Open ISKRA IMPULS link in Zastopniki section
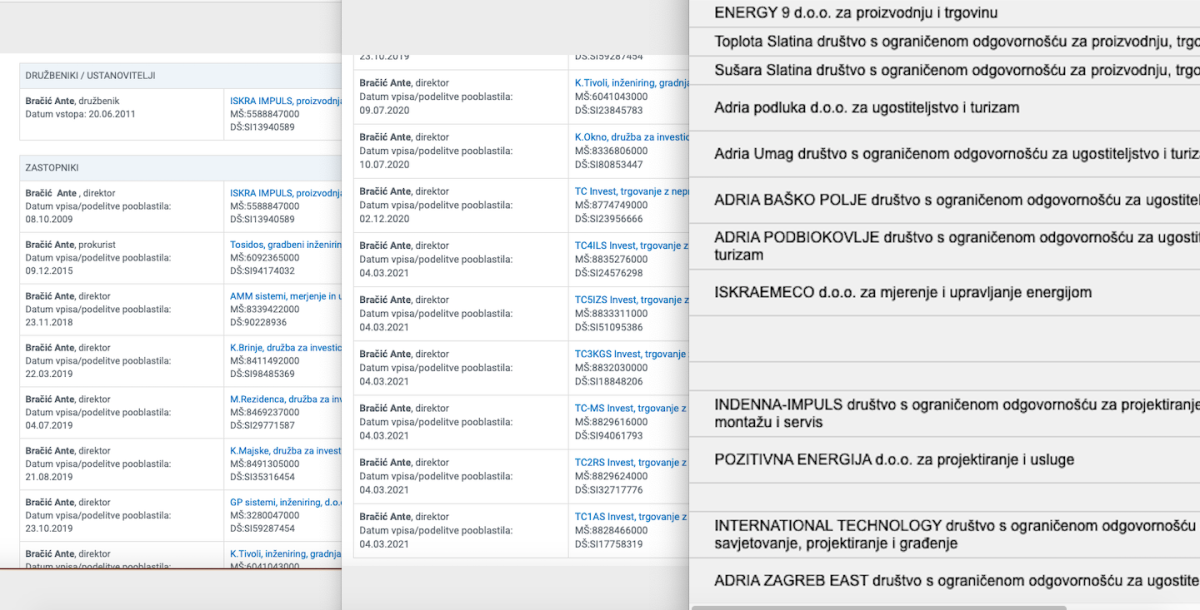The width and height of the screenshot is (1200, 610). [285, 193]
